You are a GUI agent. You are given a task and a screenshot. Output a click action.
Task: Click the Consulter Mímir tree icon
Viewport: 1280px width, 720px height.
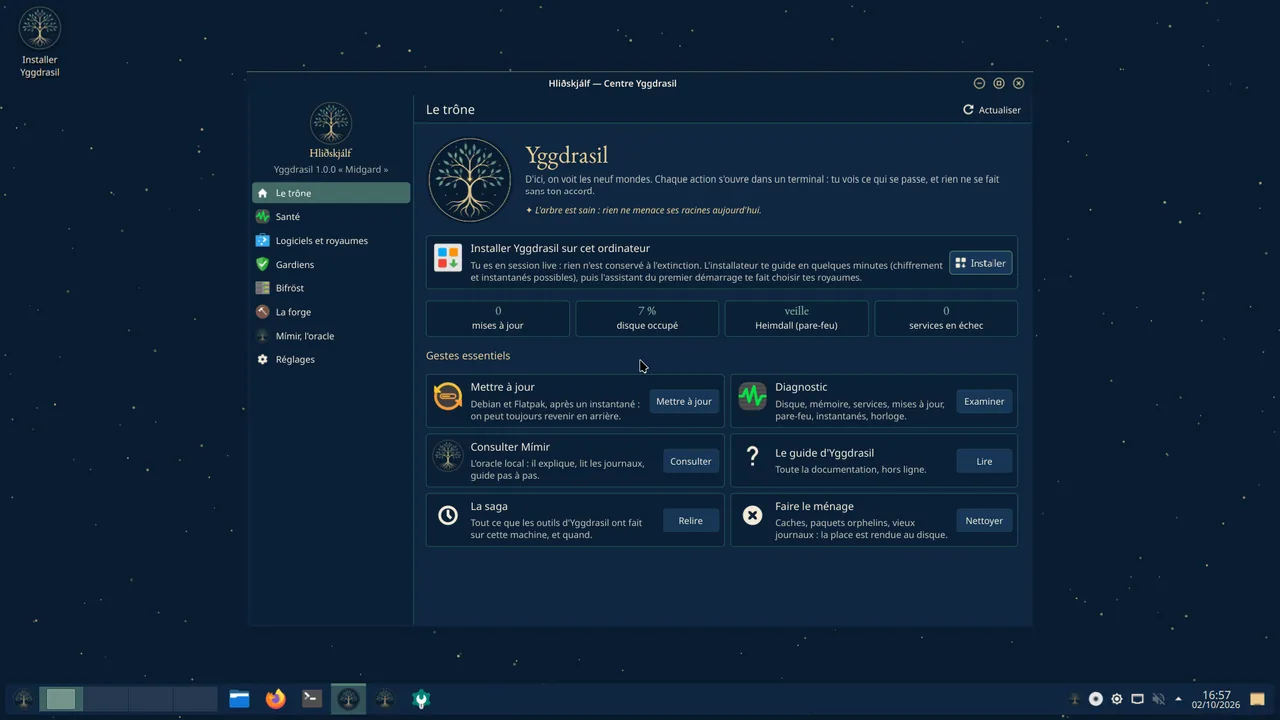(x=448, y=456)
